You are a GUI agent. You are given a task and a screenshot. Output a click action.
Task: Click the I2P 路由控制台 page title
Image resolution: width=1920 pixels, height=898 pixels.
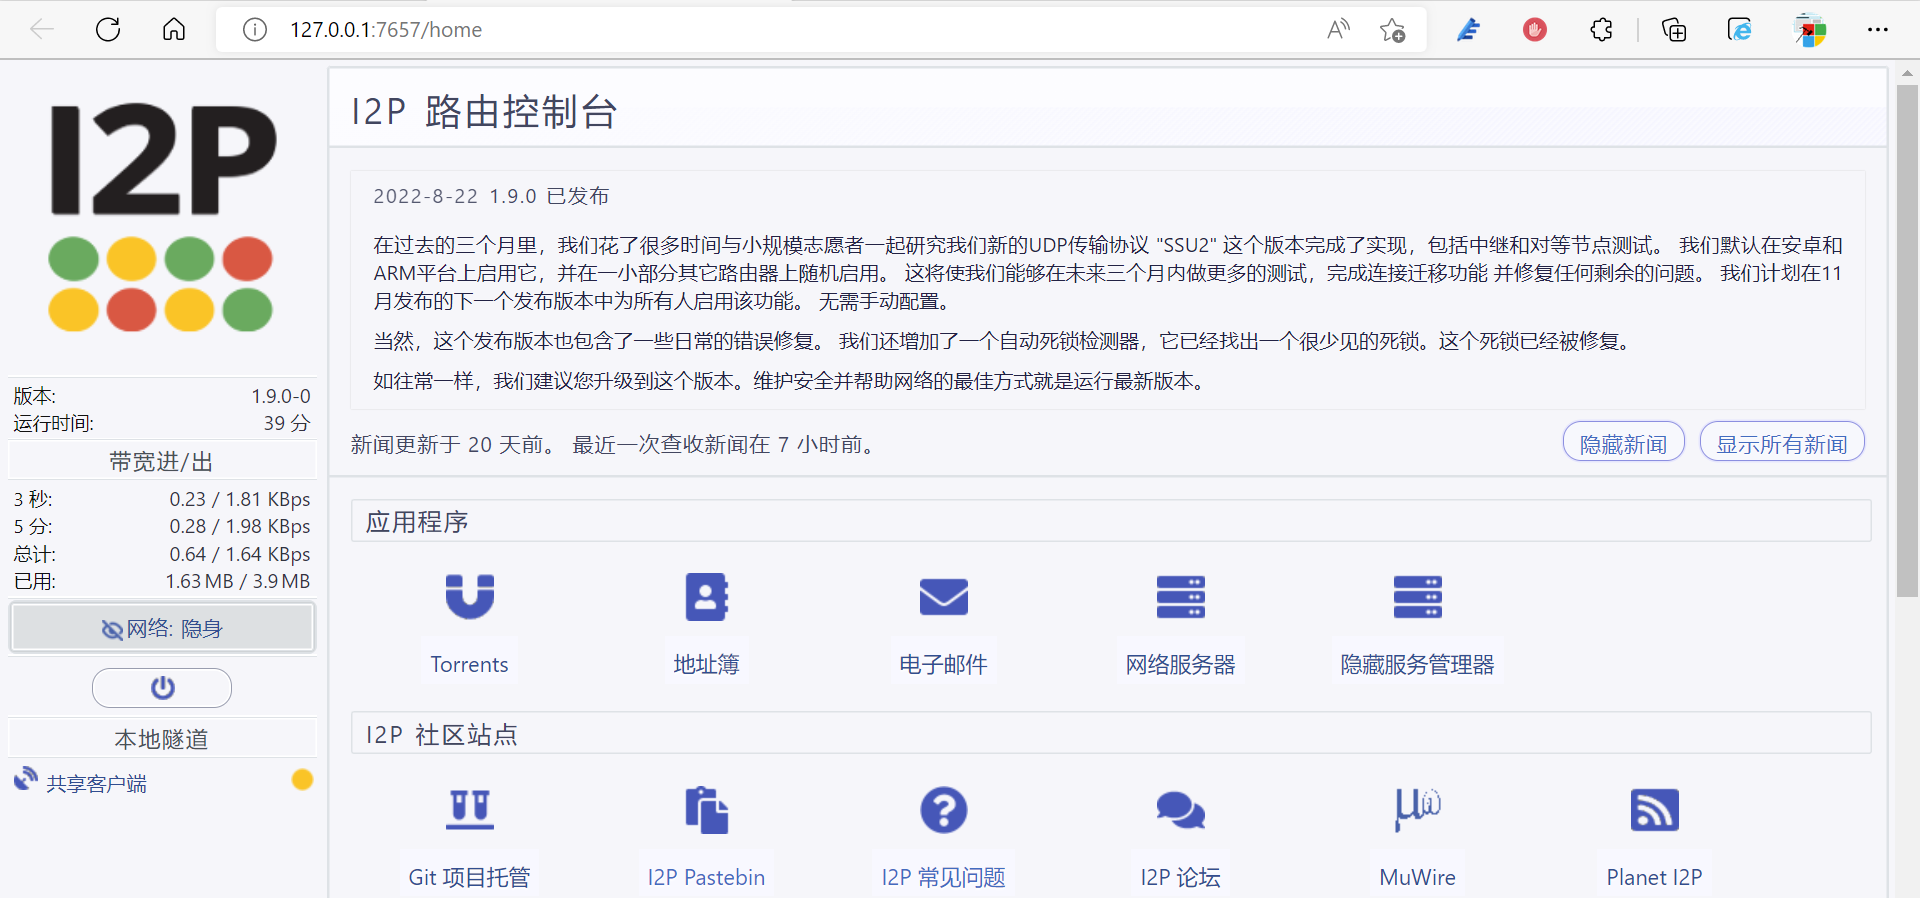(x=484, y=111)
